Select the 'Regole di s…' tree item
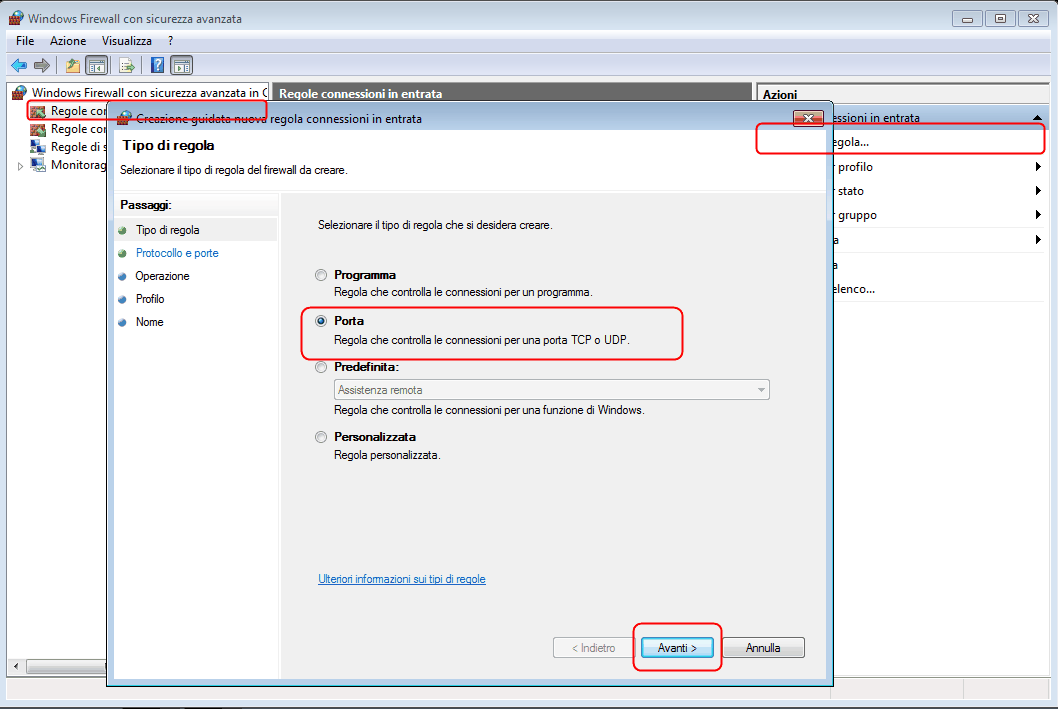The image size is (1058, 709). [x=77, y=147]
